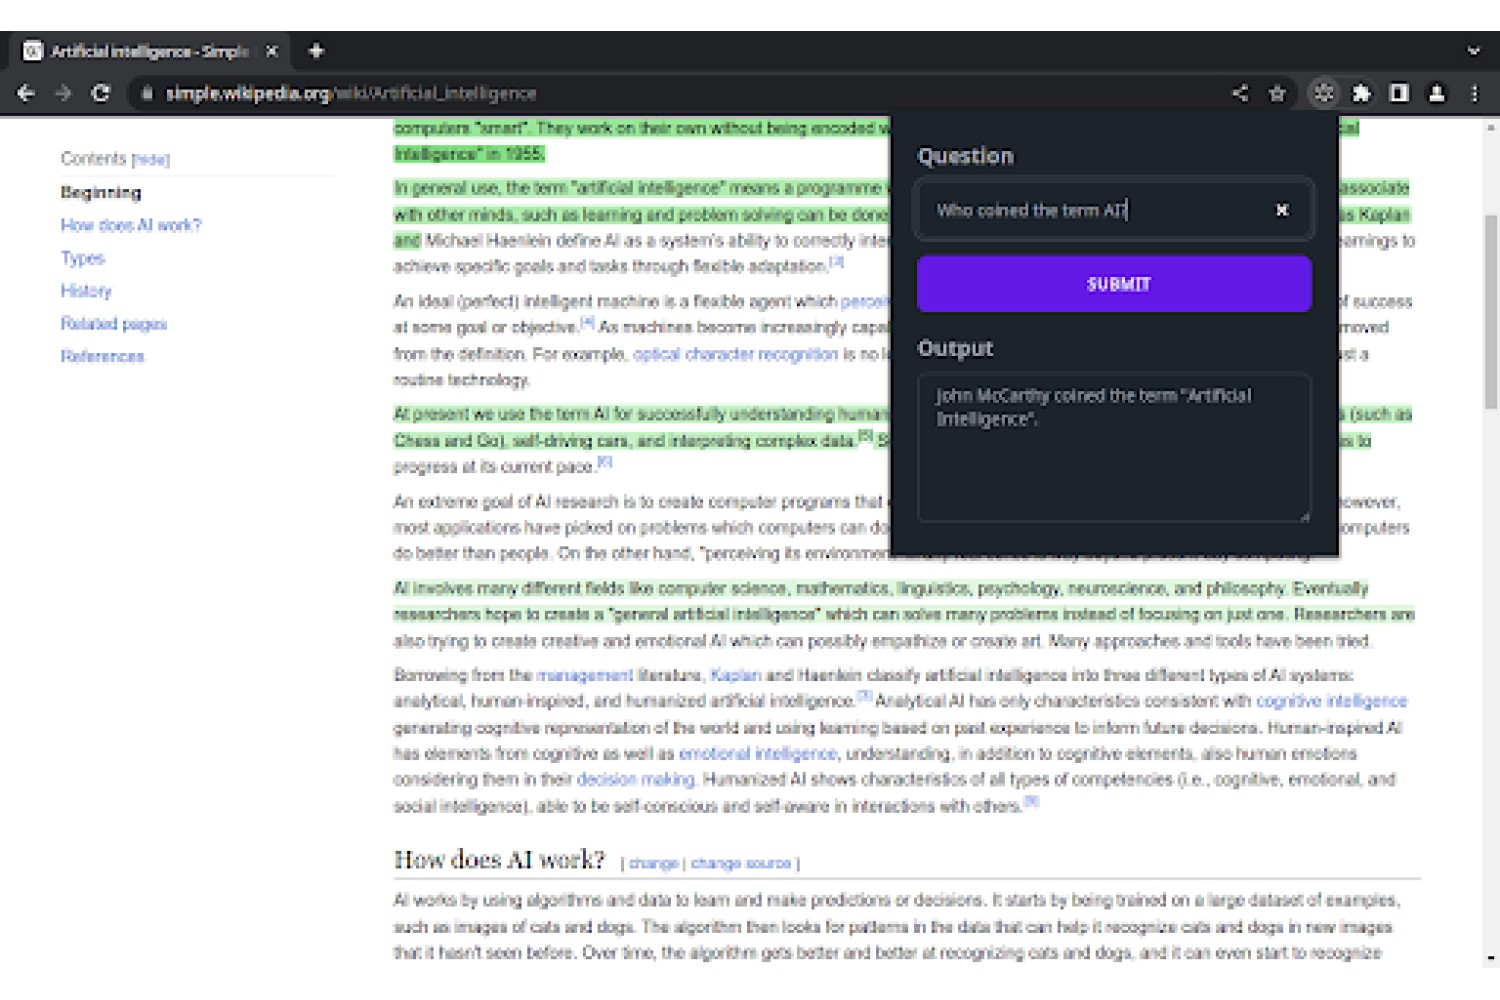The image size is (1500, 1000).
Task: Expand the tab search chevron
Action: coord(1473,51)
